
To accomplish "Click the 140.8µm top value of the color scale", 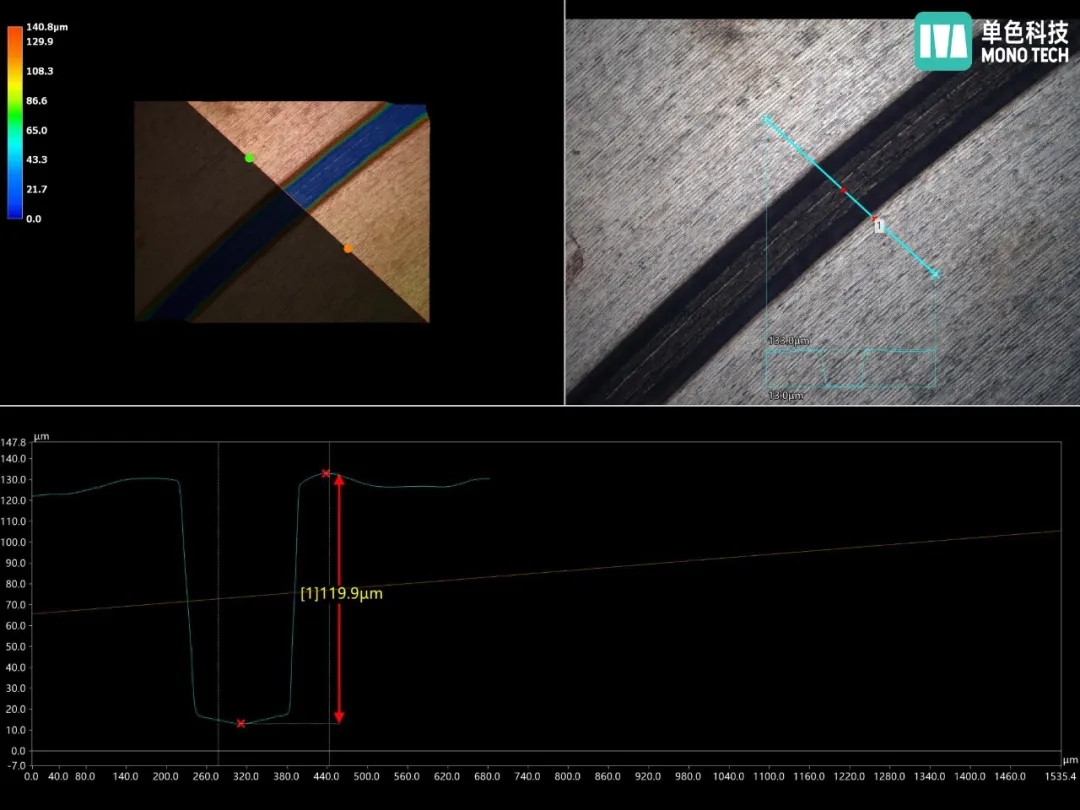I will tap(47, 27).
